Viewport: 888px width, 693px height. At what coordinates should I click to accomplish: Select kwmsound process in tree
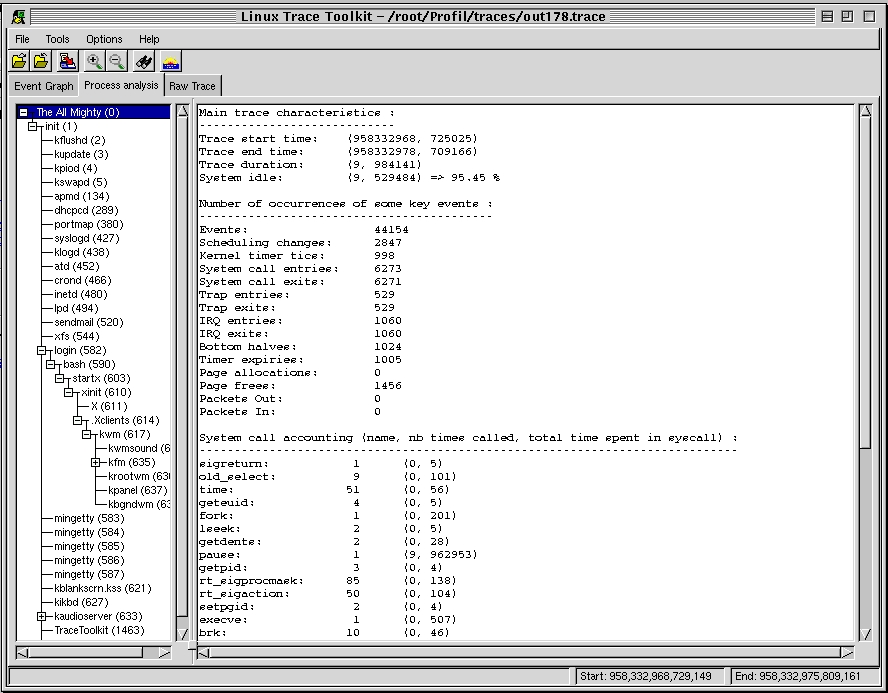[139, 448]
